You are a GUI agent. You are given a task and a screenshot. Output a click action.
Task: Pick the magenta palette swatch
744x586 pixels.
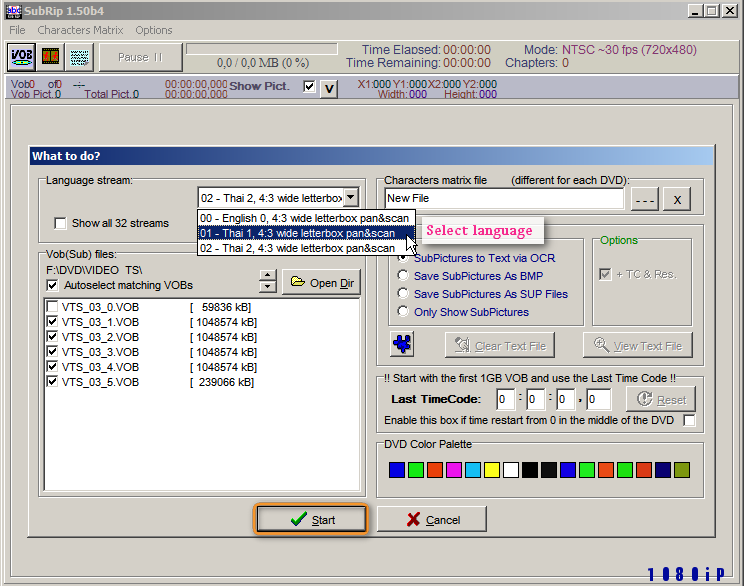coord(454,470)
